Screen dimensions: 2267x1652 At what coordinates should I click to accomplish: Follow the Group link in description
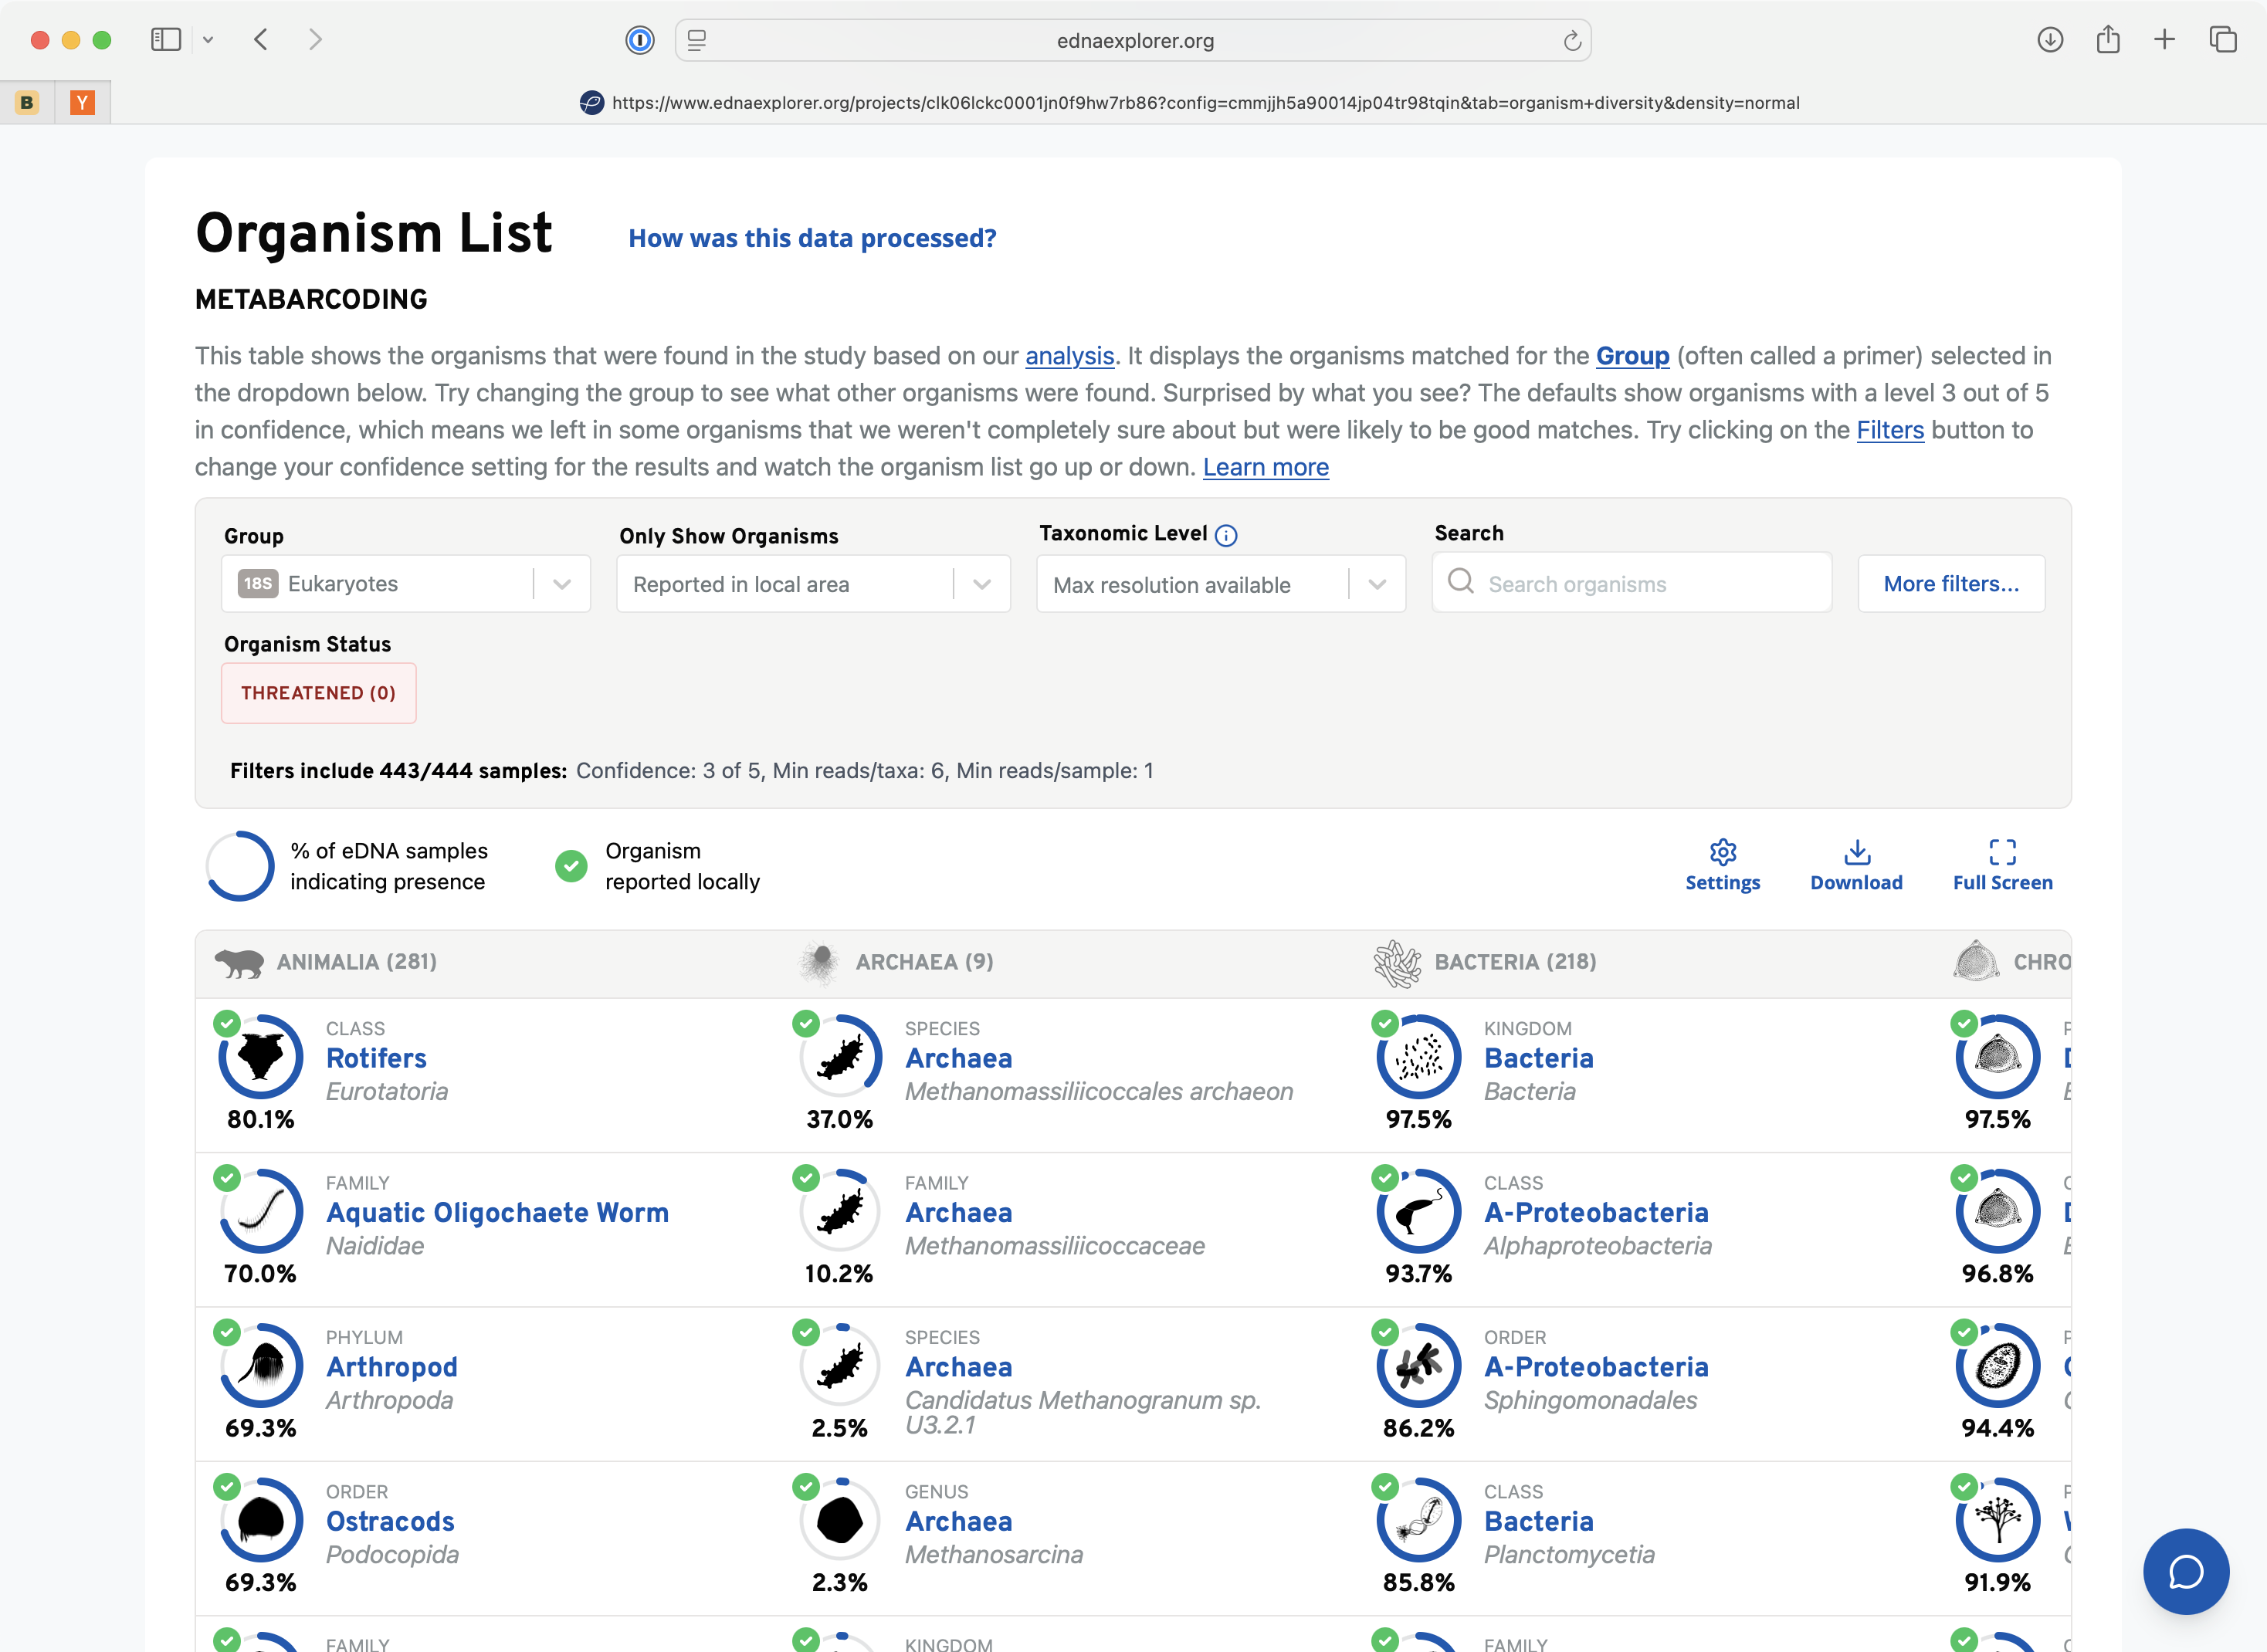coord(1632,356)
